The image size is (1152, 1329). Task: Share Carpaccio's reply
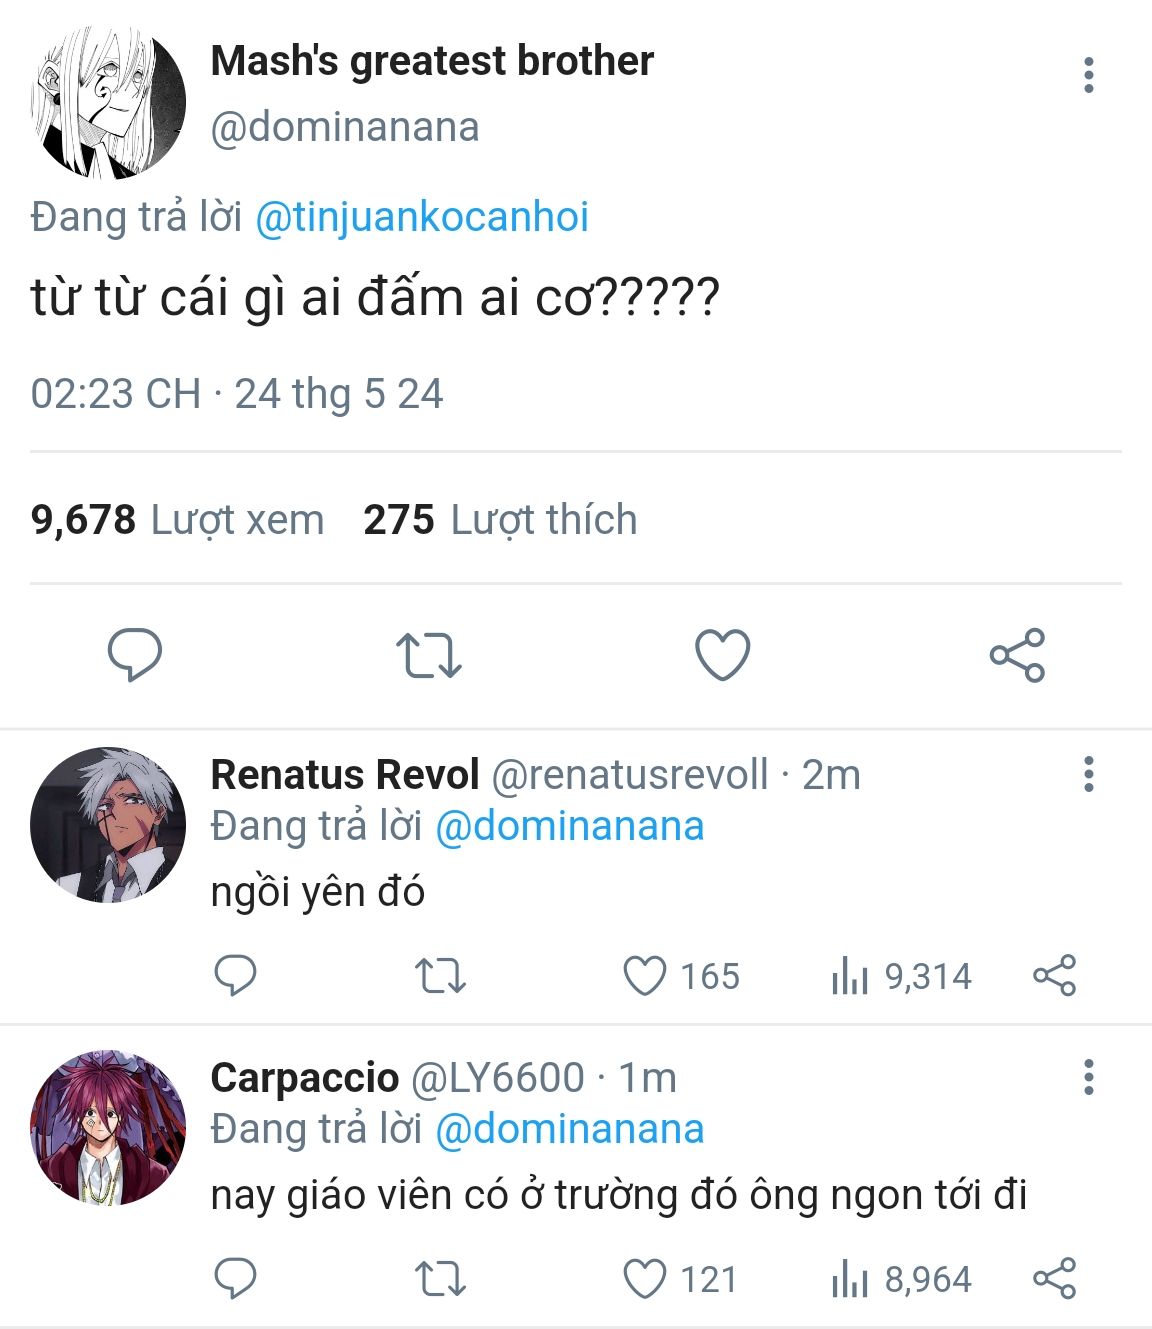pyautogui.click(x=1054, y=1279)
